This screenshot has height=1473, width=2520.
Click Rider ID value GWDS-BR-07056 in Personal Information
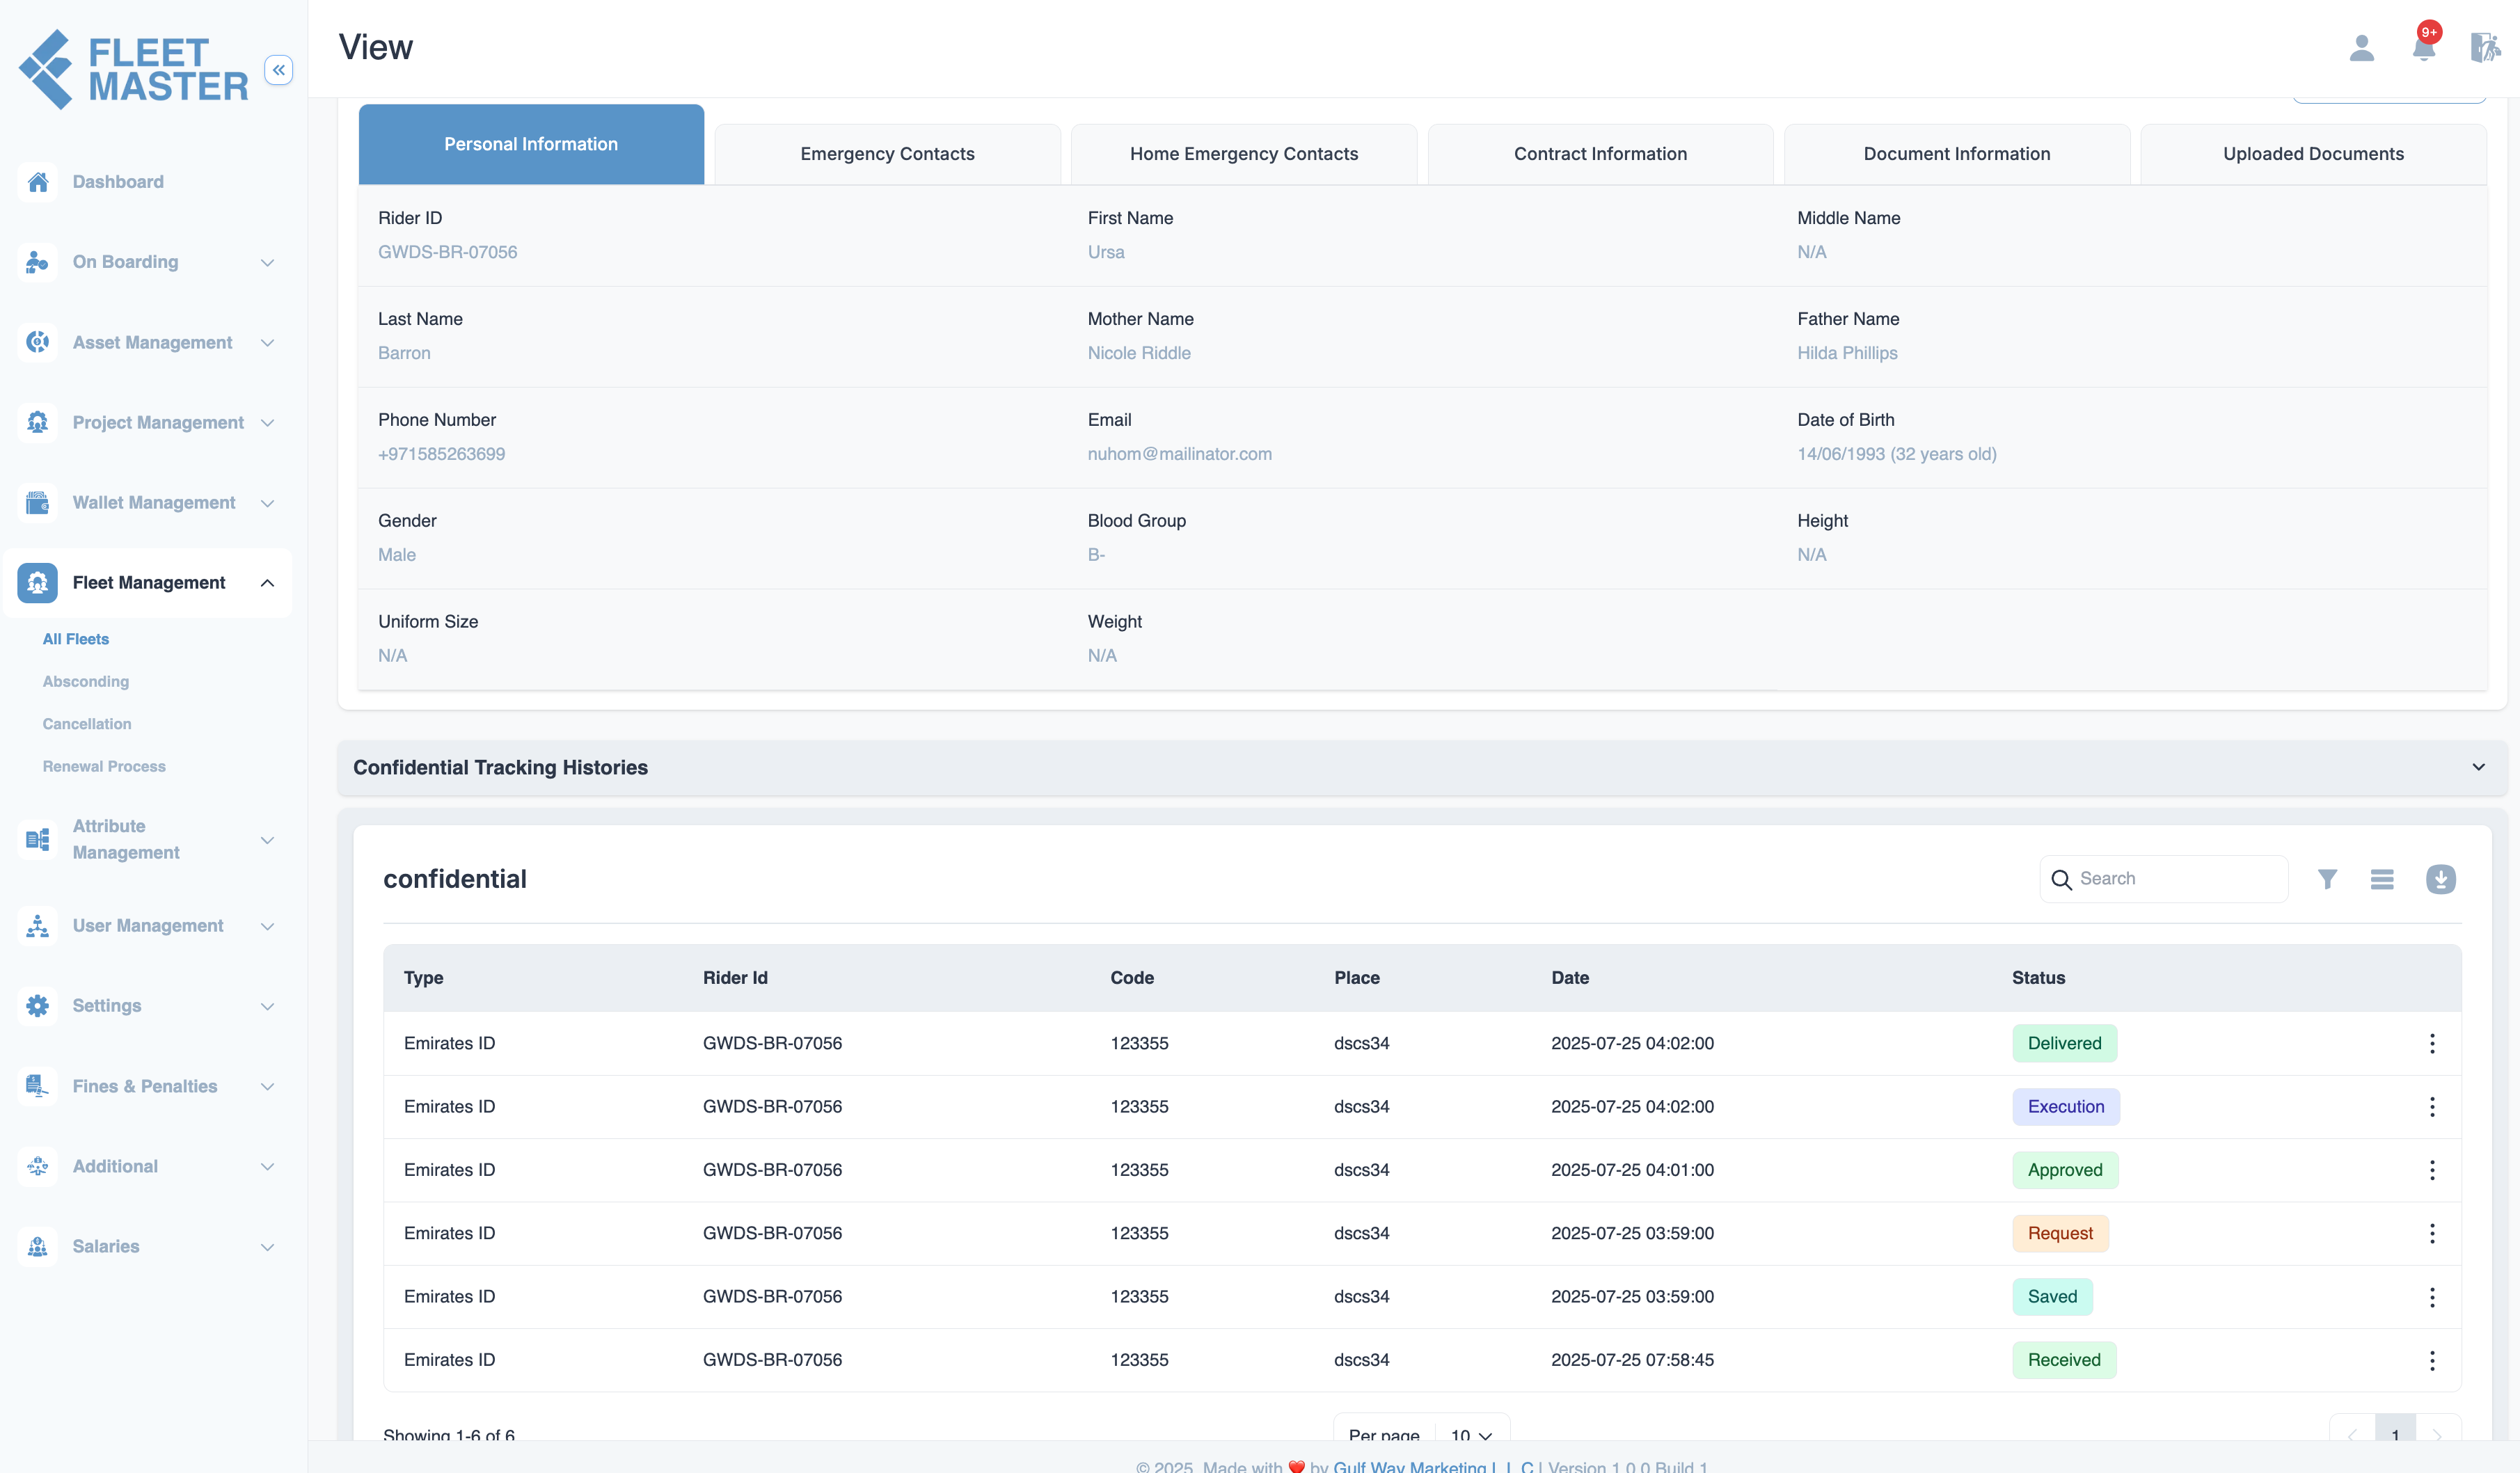tap(447, 252)
